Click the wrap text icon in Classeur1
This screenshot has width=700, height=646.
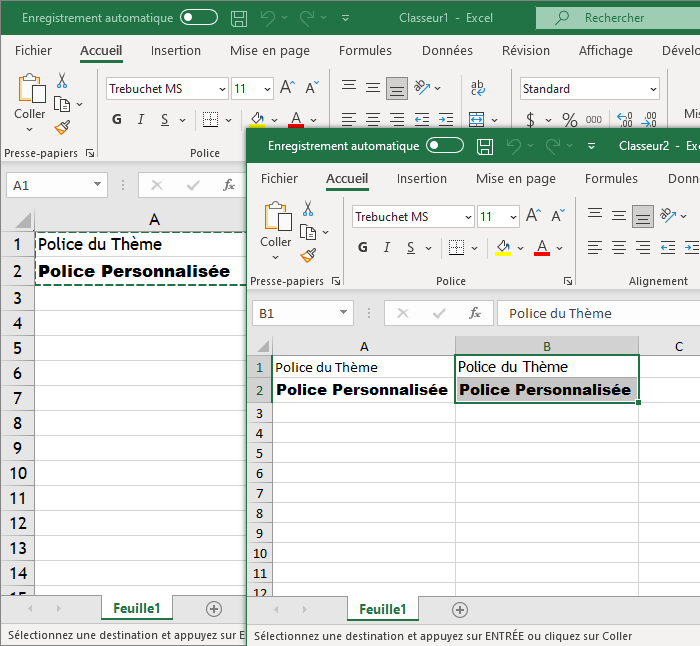point(478,88)
